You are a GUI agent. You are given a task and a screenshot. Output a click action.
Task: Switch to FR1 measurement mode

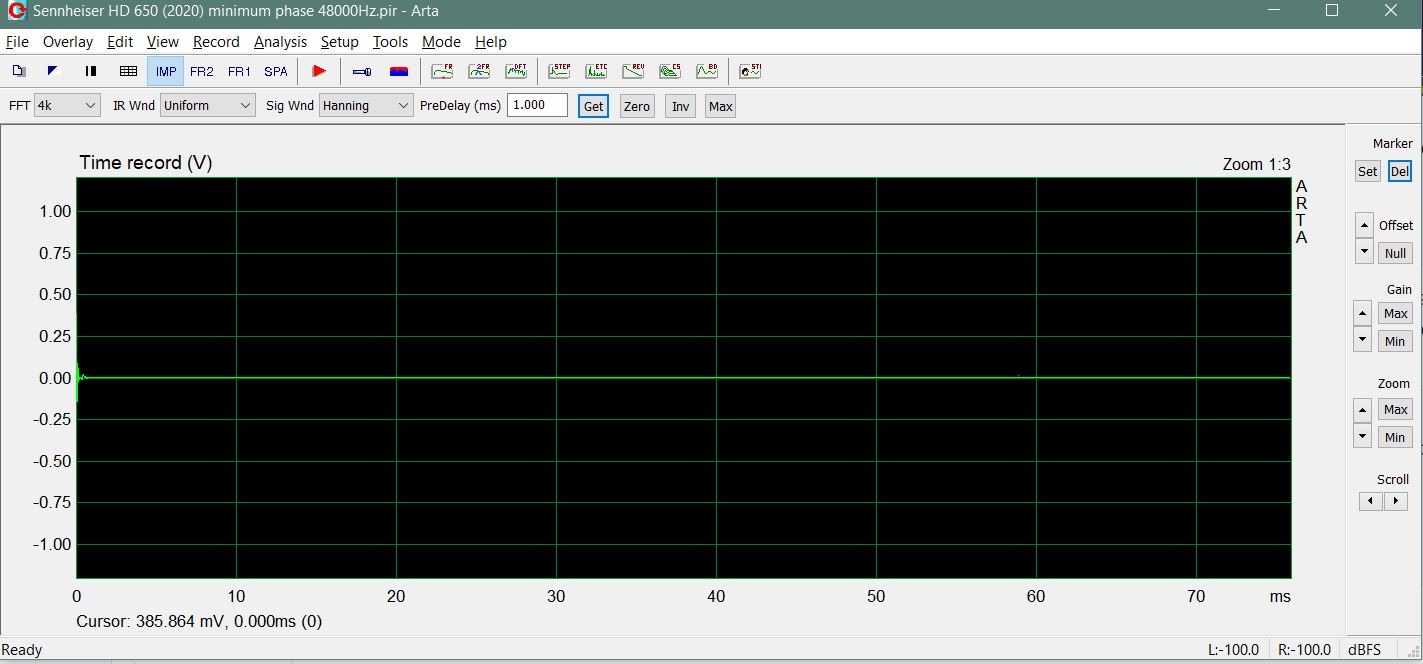[239, 71]
